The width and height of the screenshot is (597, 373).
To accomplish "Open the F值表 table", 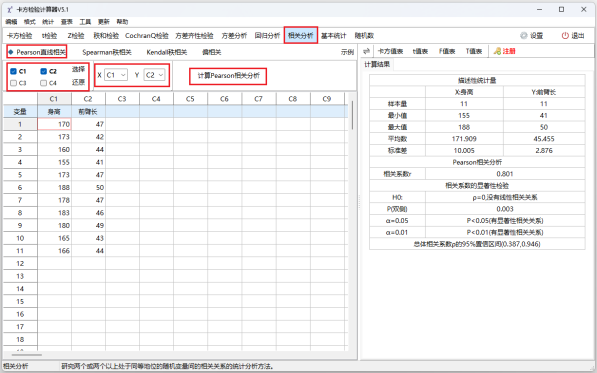I will (447, 51).
